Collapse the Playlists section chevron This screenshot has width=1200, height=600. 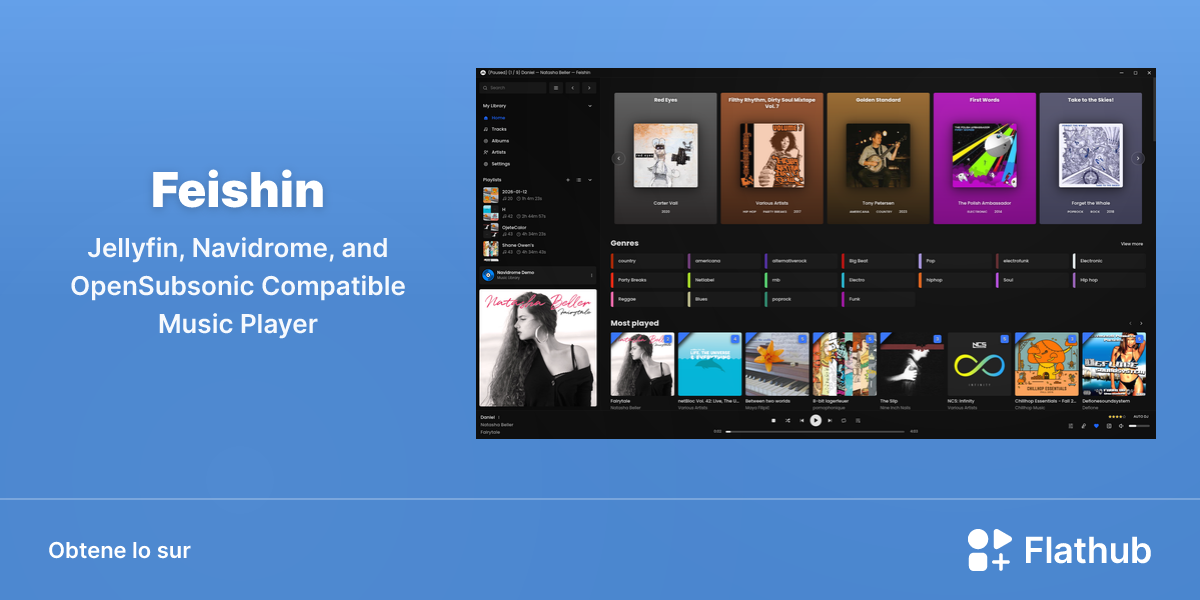590,180
